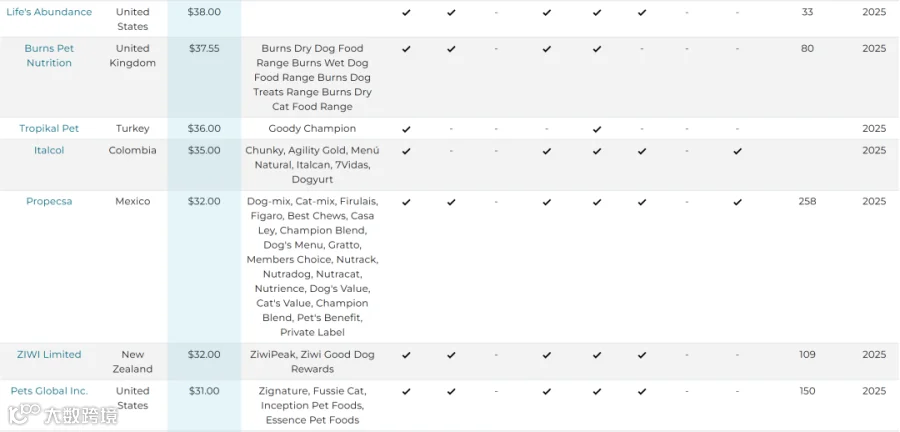
Task: Open the Propecsa company link
Action: 49,201
